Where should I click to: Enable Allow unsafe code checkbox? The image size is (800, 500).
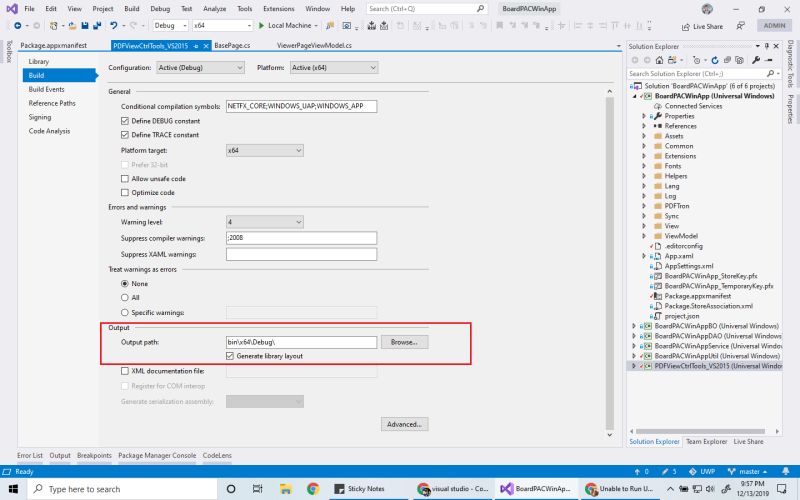pos(124,179)
